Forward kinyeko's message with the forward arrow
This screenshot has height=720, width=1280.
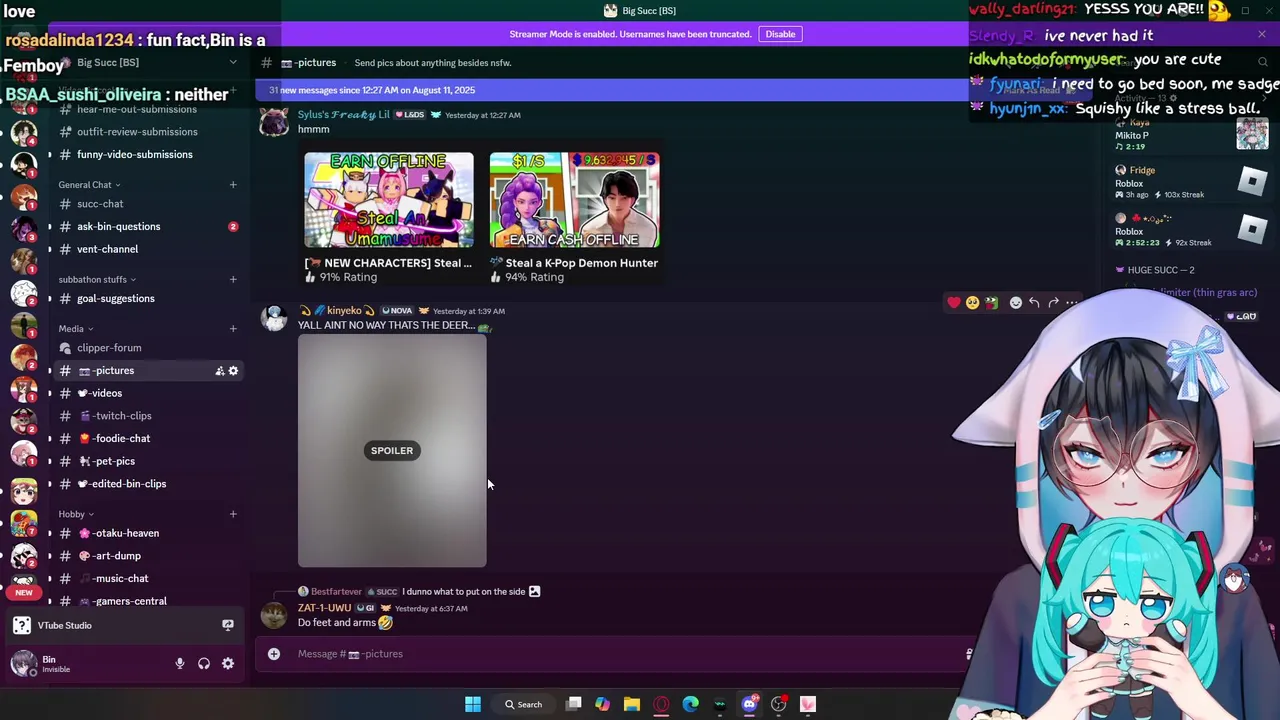point(1053,302)
